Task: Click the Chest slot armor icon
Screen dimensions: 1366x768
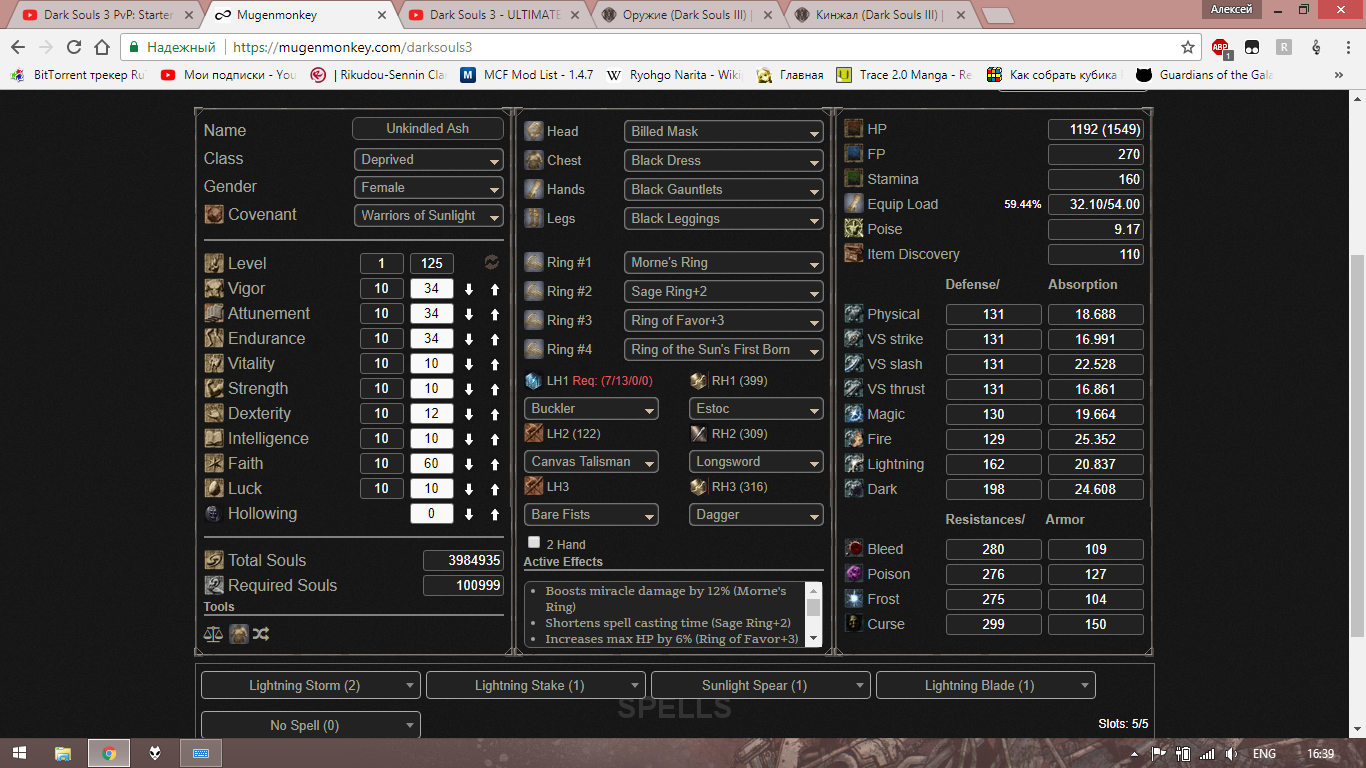Action: pos(534,160)
